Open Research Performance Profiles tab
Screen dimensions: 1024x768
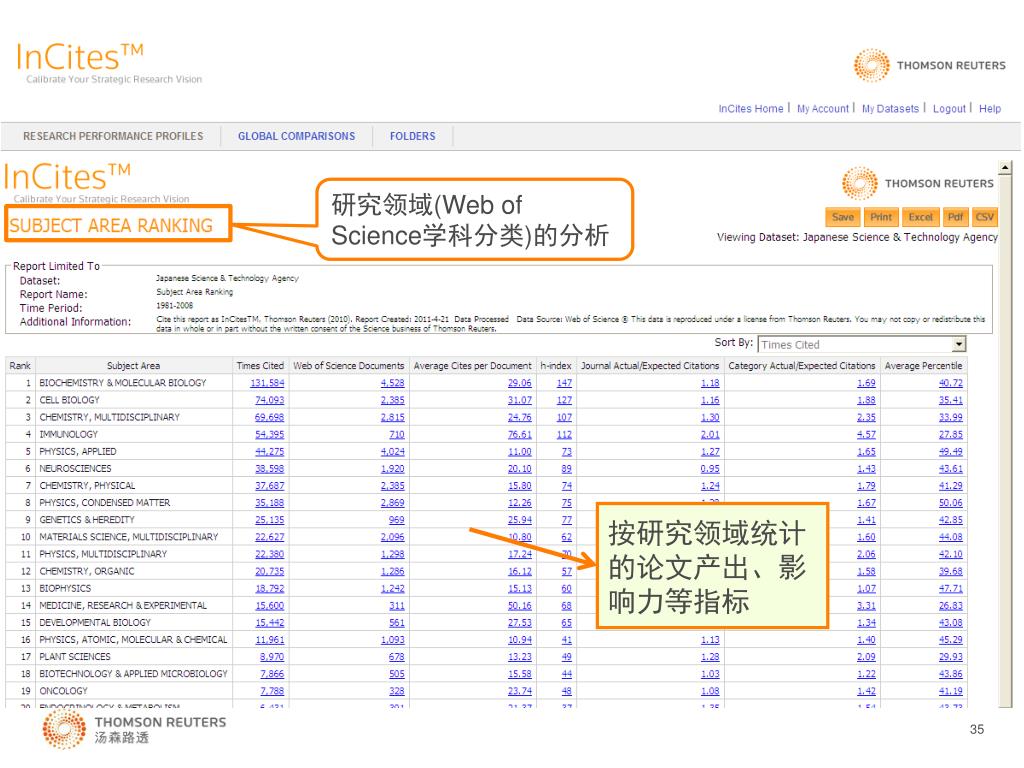pos(113,136)
